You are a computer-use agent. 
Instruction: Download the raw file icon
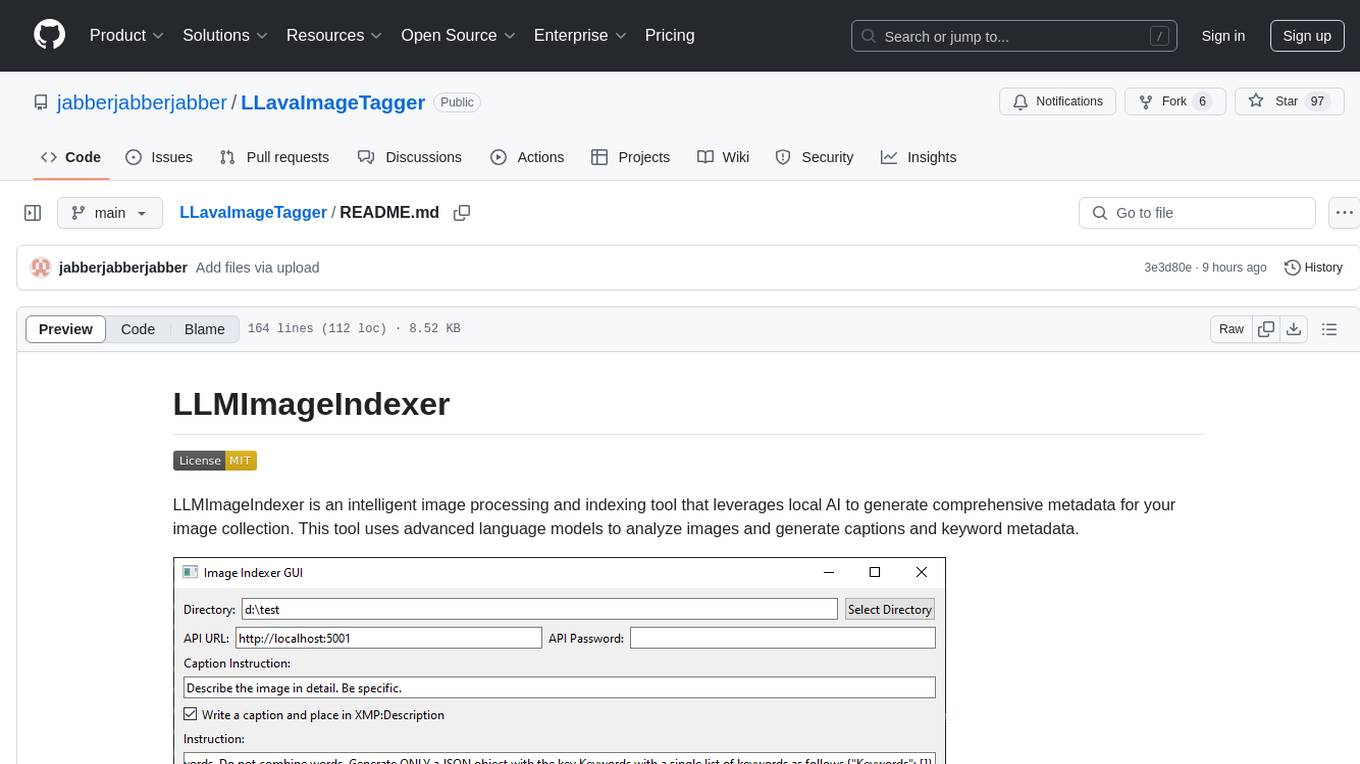pyautogui.click(x=1293, y=329)
